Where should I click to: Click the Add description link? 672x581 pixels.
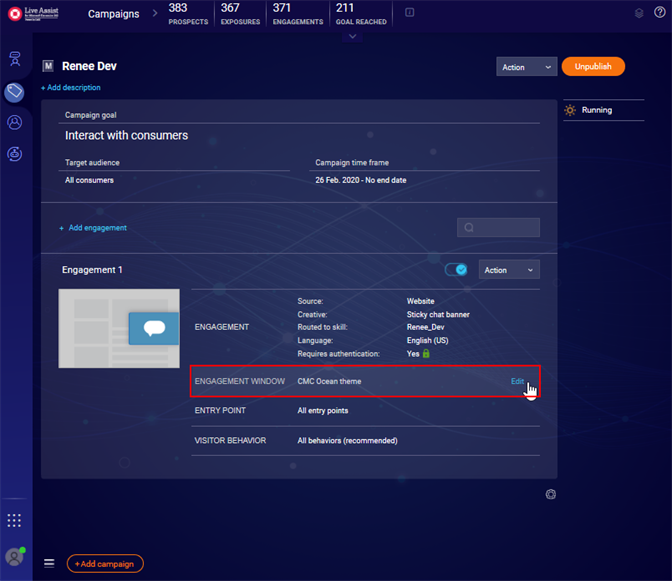tap(71, 88)
